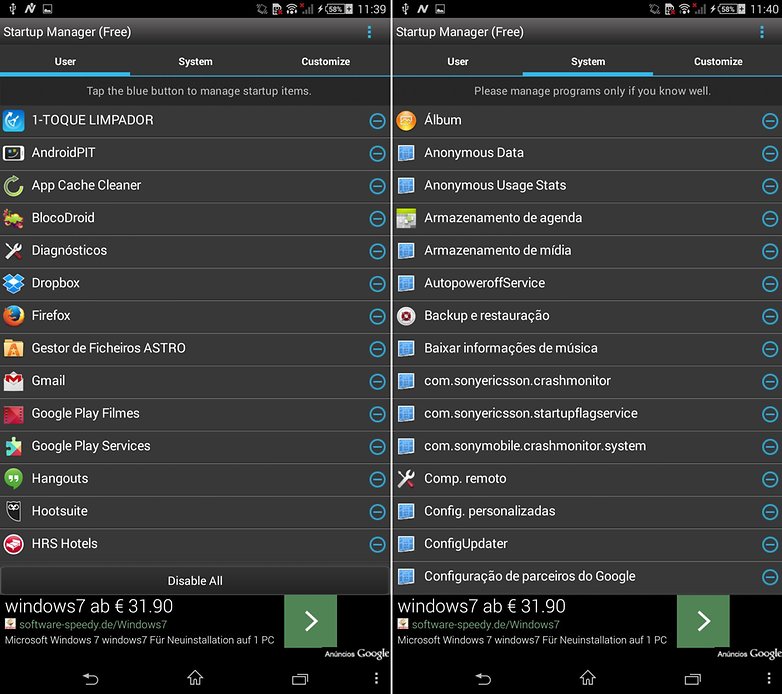The width and height of the screenshot is (782, 694).
Task: Tap windows7 ad headline on left screen
Action: coord(89,606)
